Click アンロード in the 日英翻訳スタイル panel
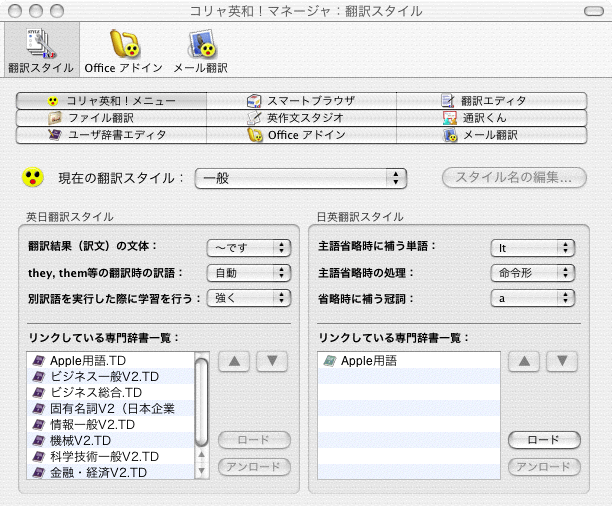612x506 pixels. [x=544, y=467]
